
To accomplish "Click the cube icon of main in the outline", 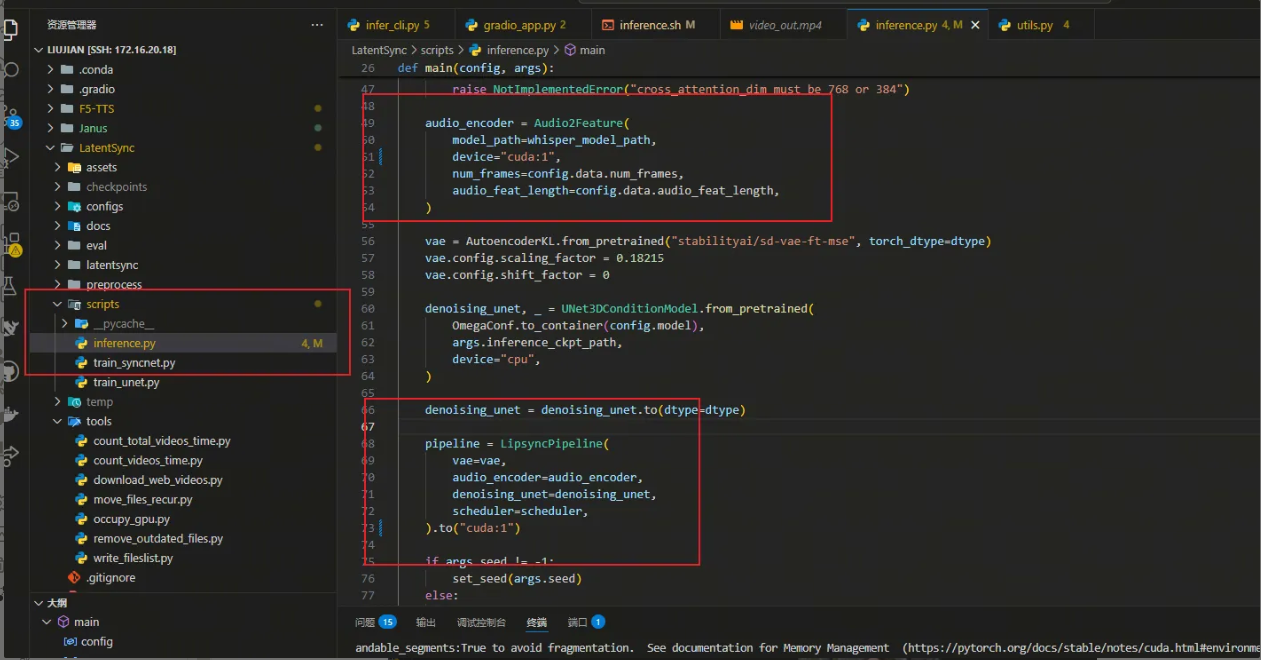I will 64,622.
